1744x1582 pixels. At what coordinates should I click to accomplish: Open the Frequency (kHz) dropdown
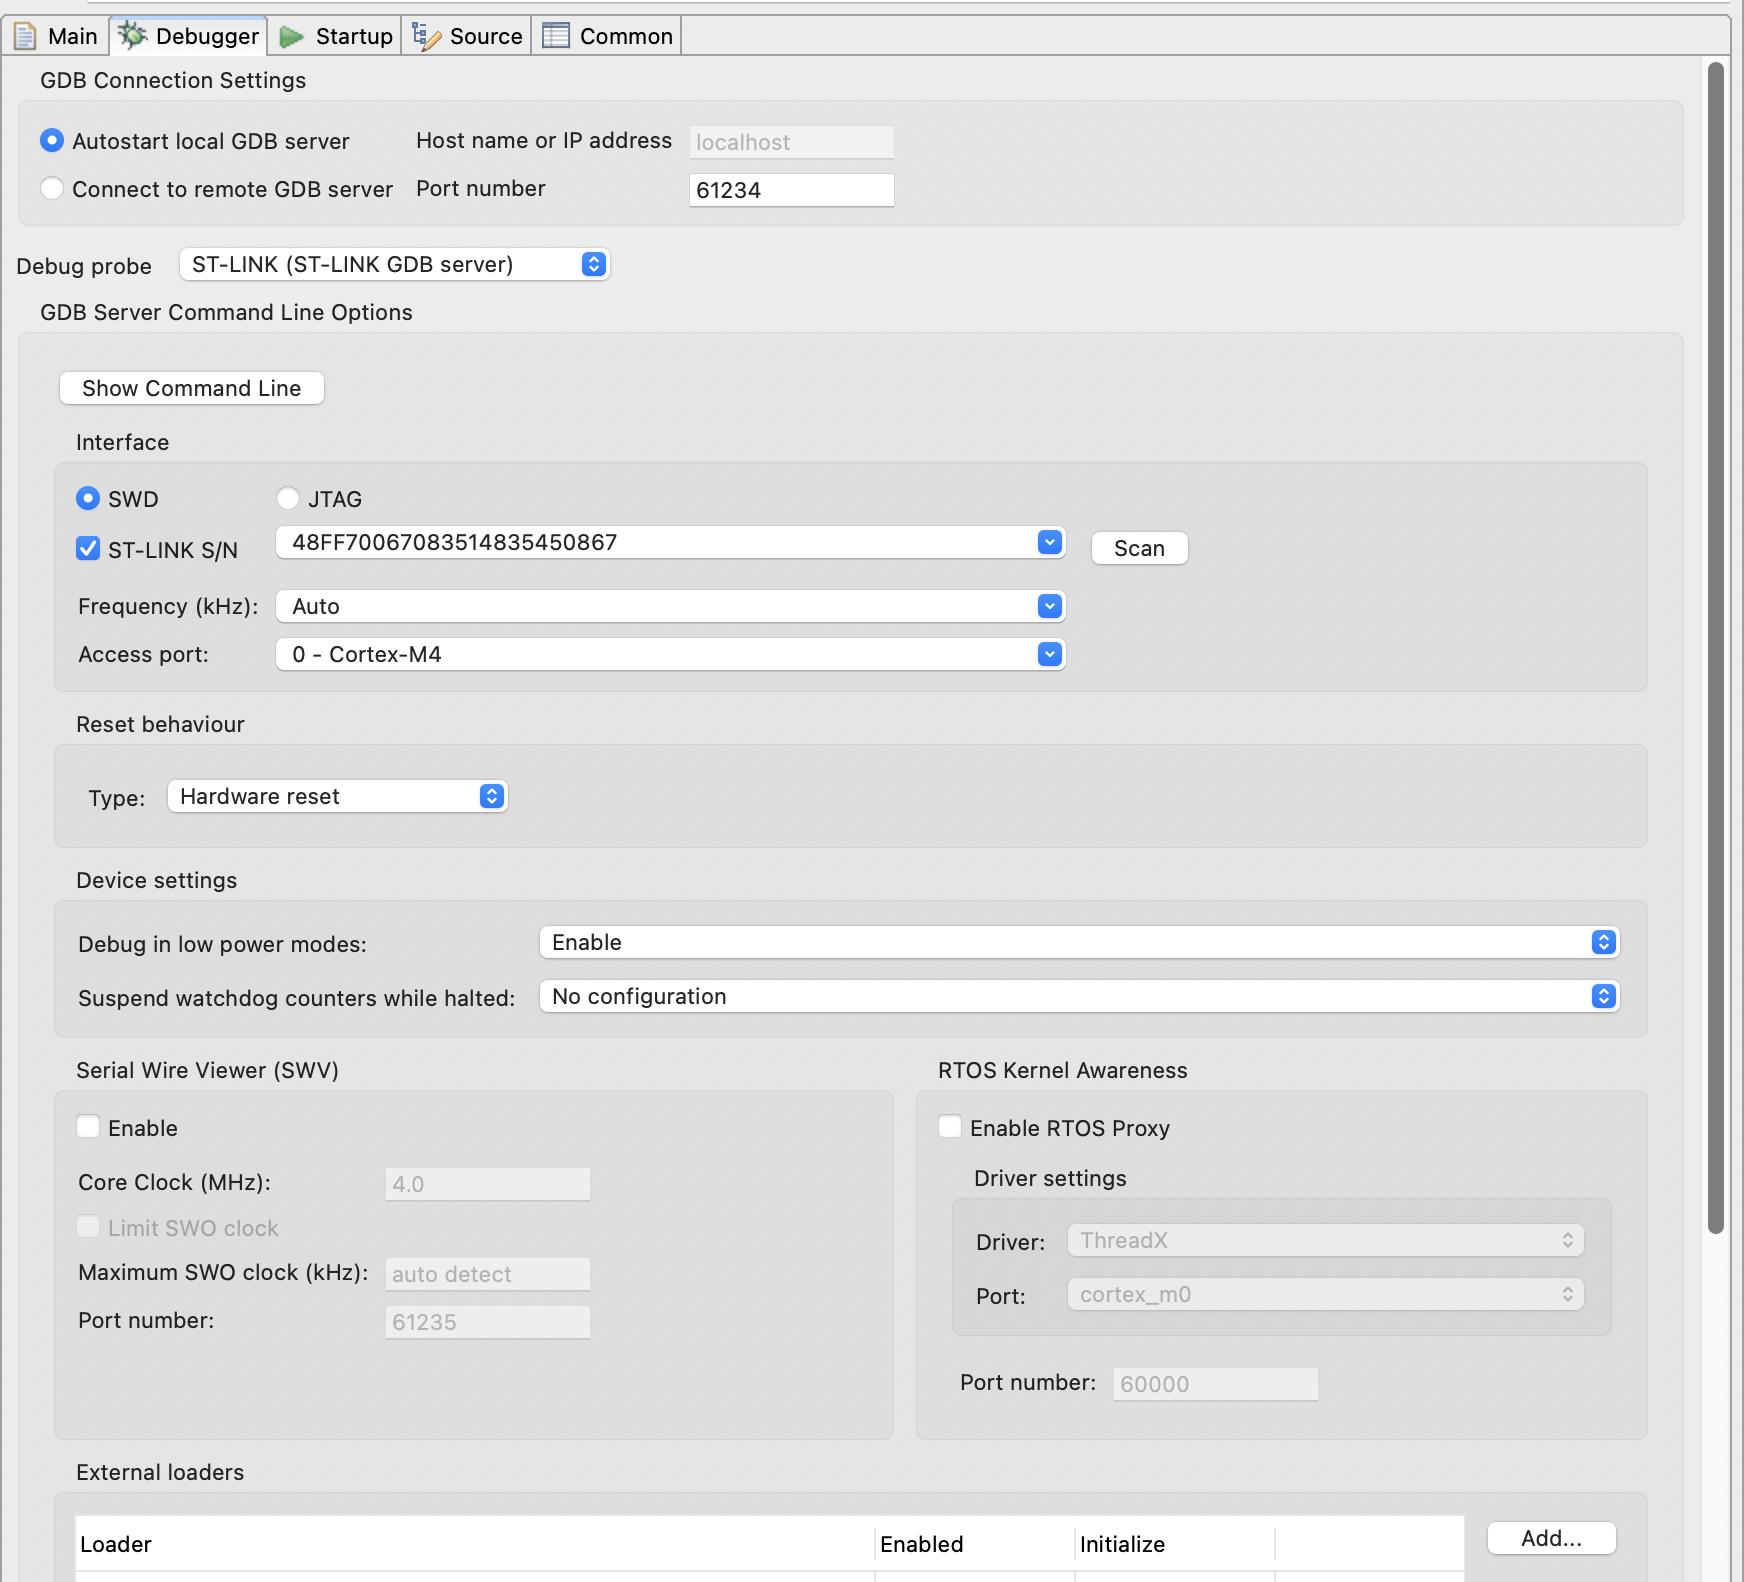[x=1049, y=606]
